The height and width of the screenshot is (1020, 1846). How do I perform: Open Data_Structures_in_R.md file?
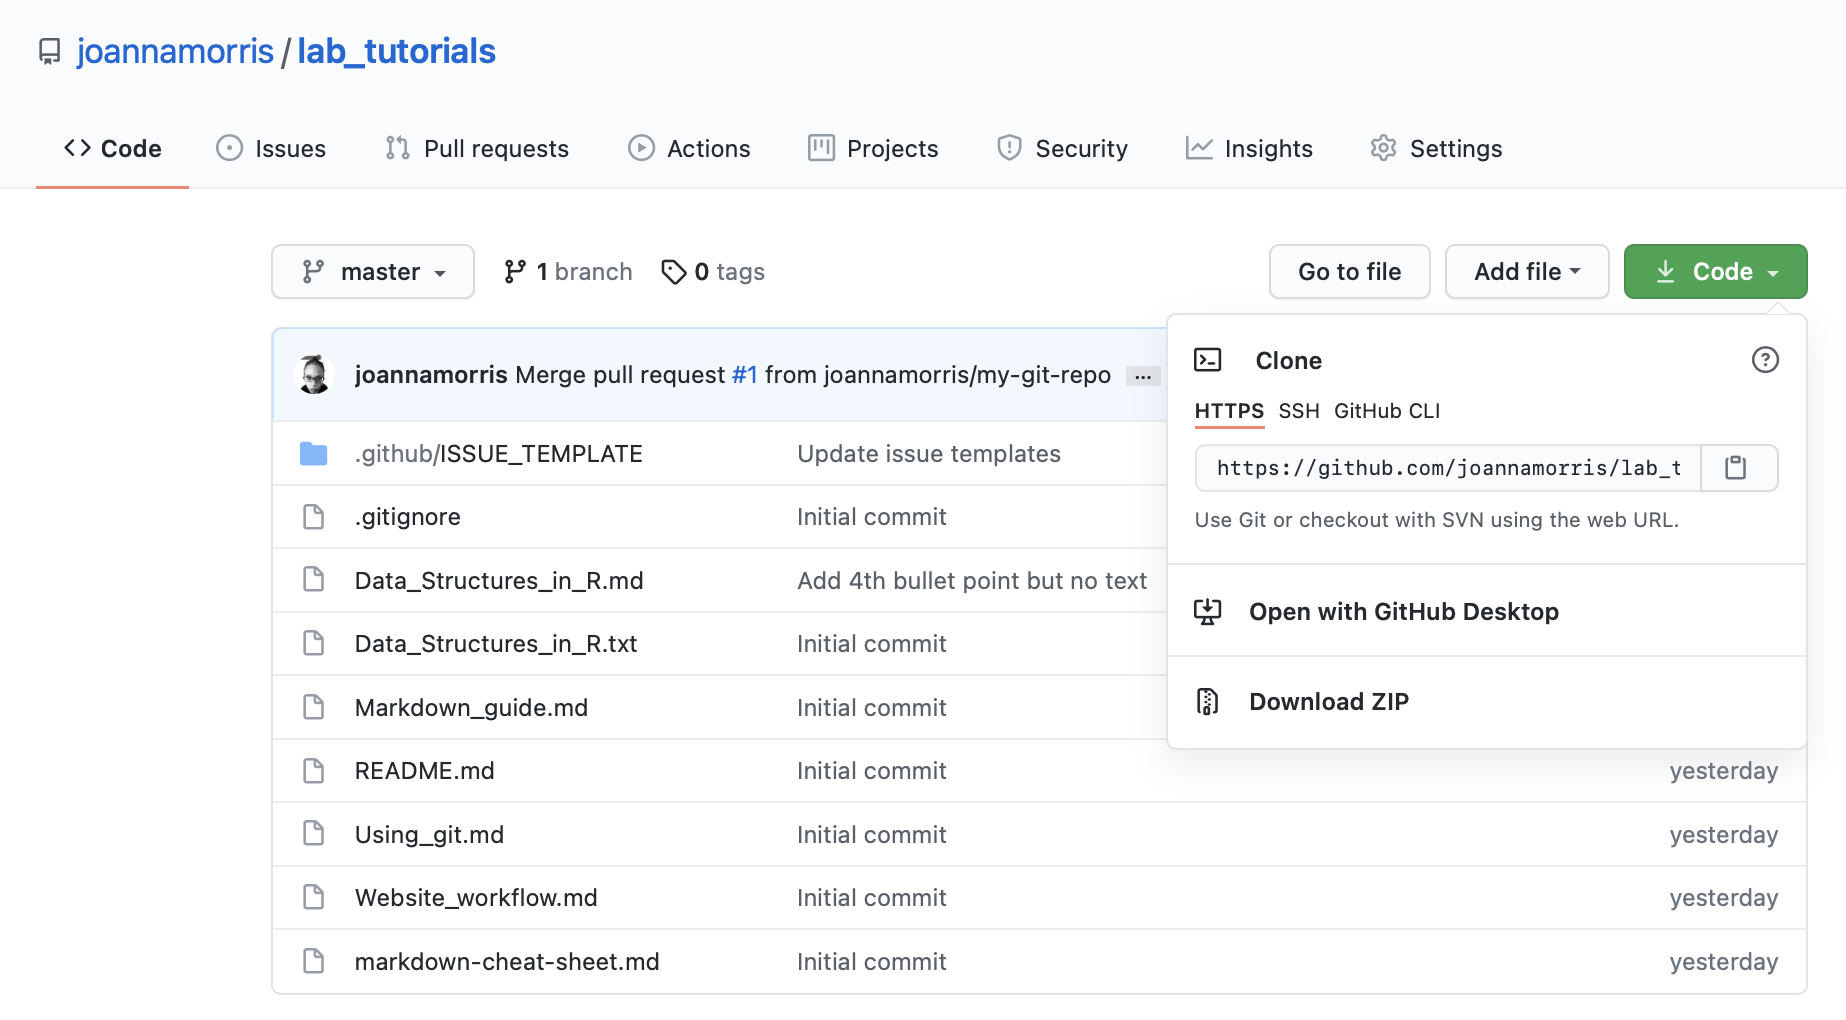[x=499, y=580]
